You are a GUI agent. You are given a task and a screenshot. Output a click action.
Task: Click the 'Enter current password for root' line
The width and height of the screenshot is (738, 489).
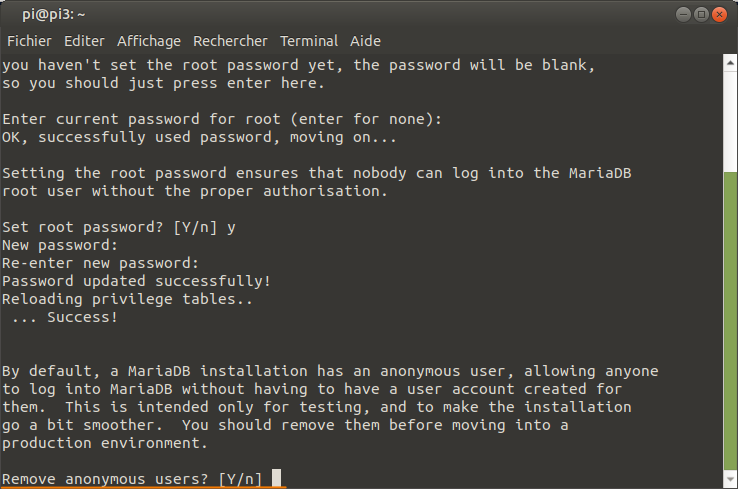222,119
